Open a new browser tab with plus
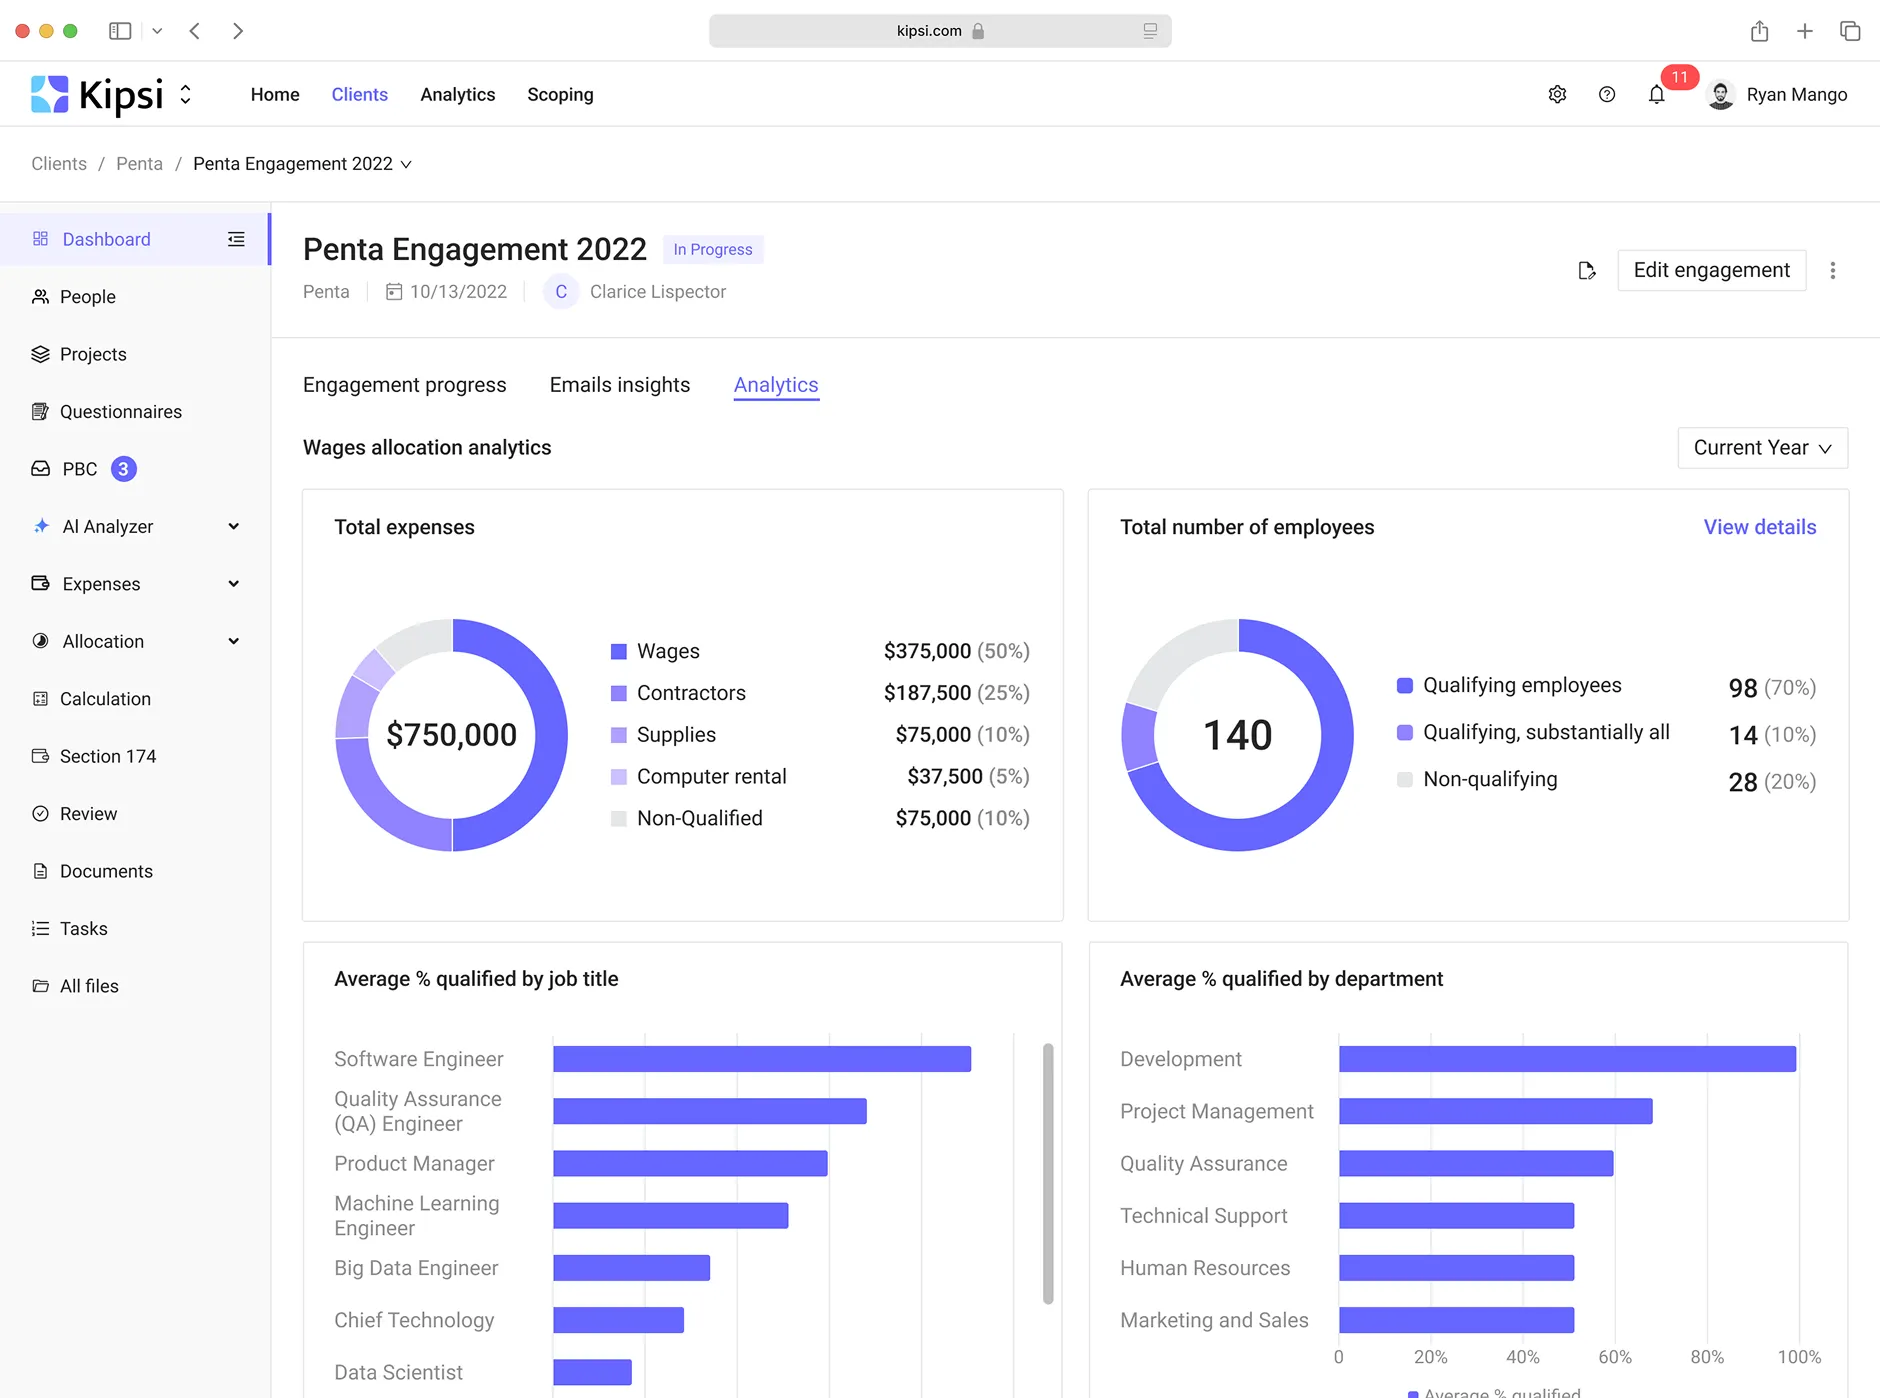 [x=1805, y=31]
